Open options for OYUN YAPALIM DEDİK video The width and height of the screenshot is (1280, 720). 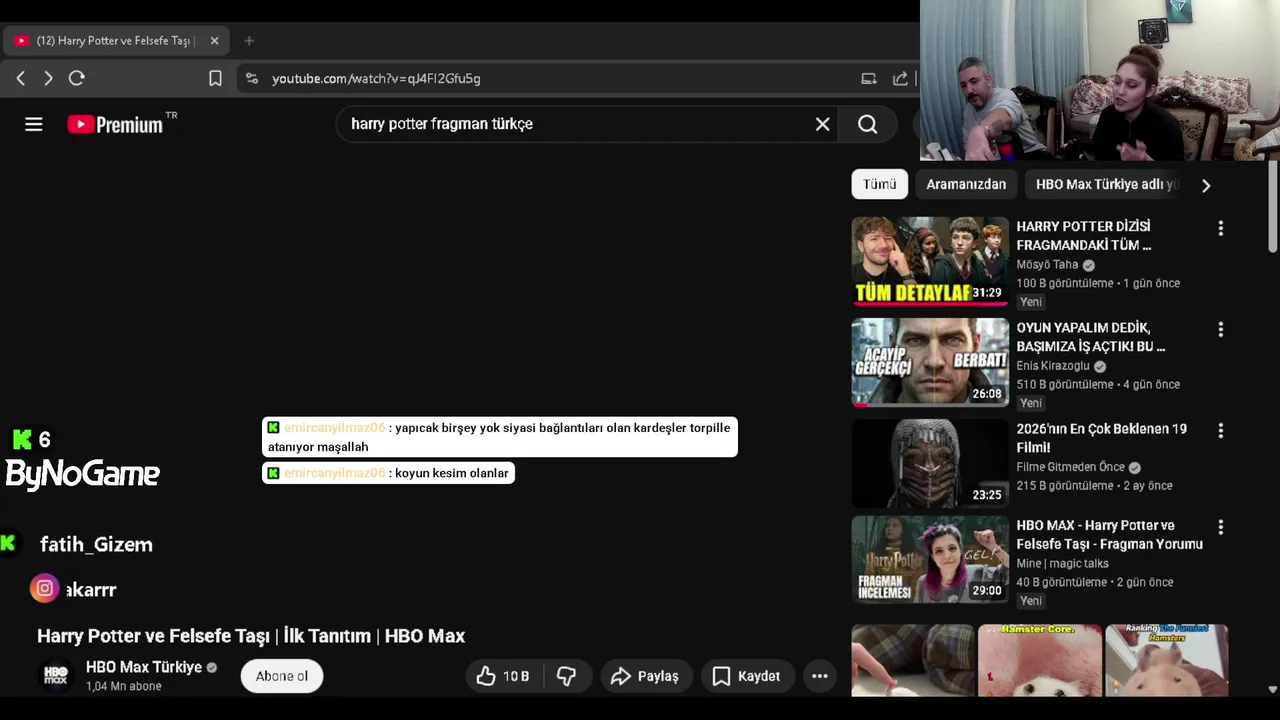click(x=1220, y=330)
